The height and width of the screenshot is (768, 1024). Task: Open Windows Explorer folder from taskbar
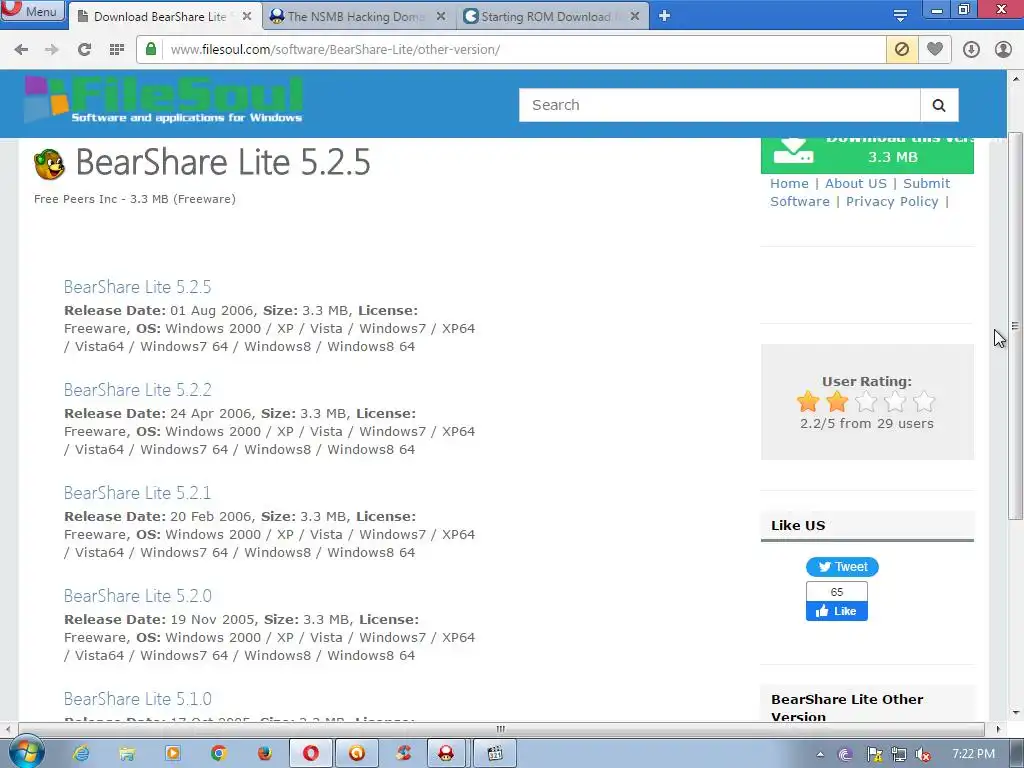(127, 754)
